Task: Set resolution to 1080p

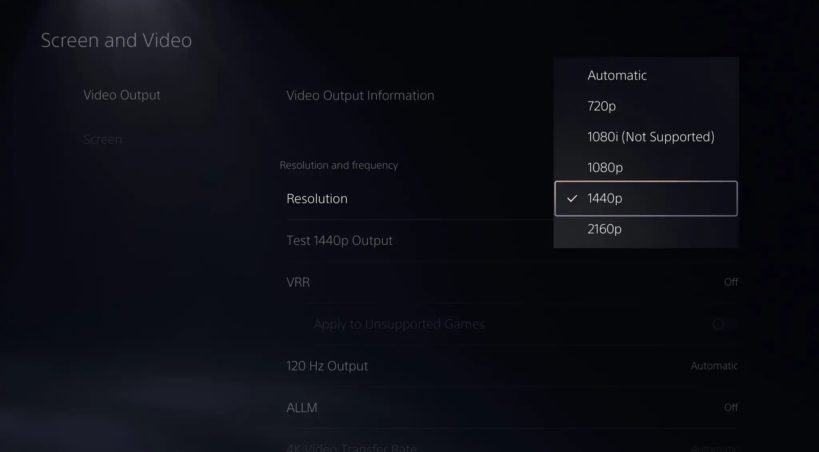Action: point(607,167)
